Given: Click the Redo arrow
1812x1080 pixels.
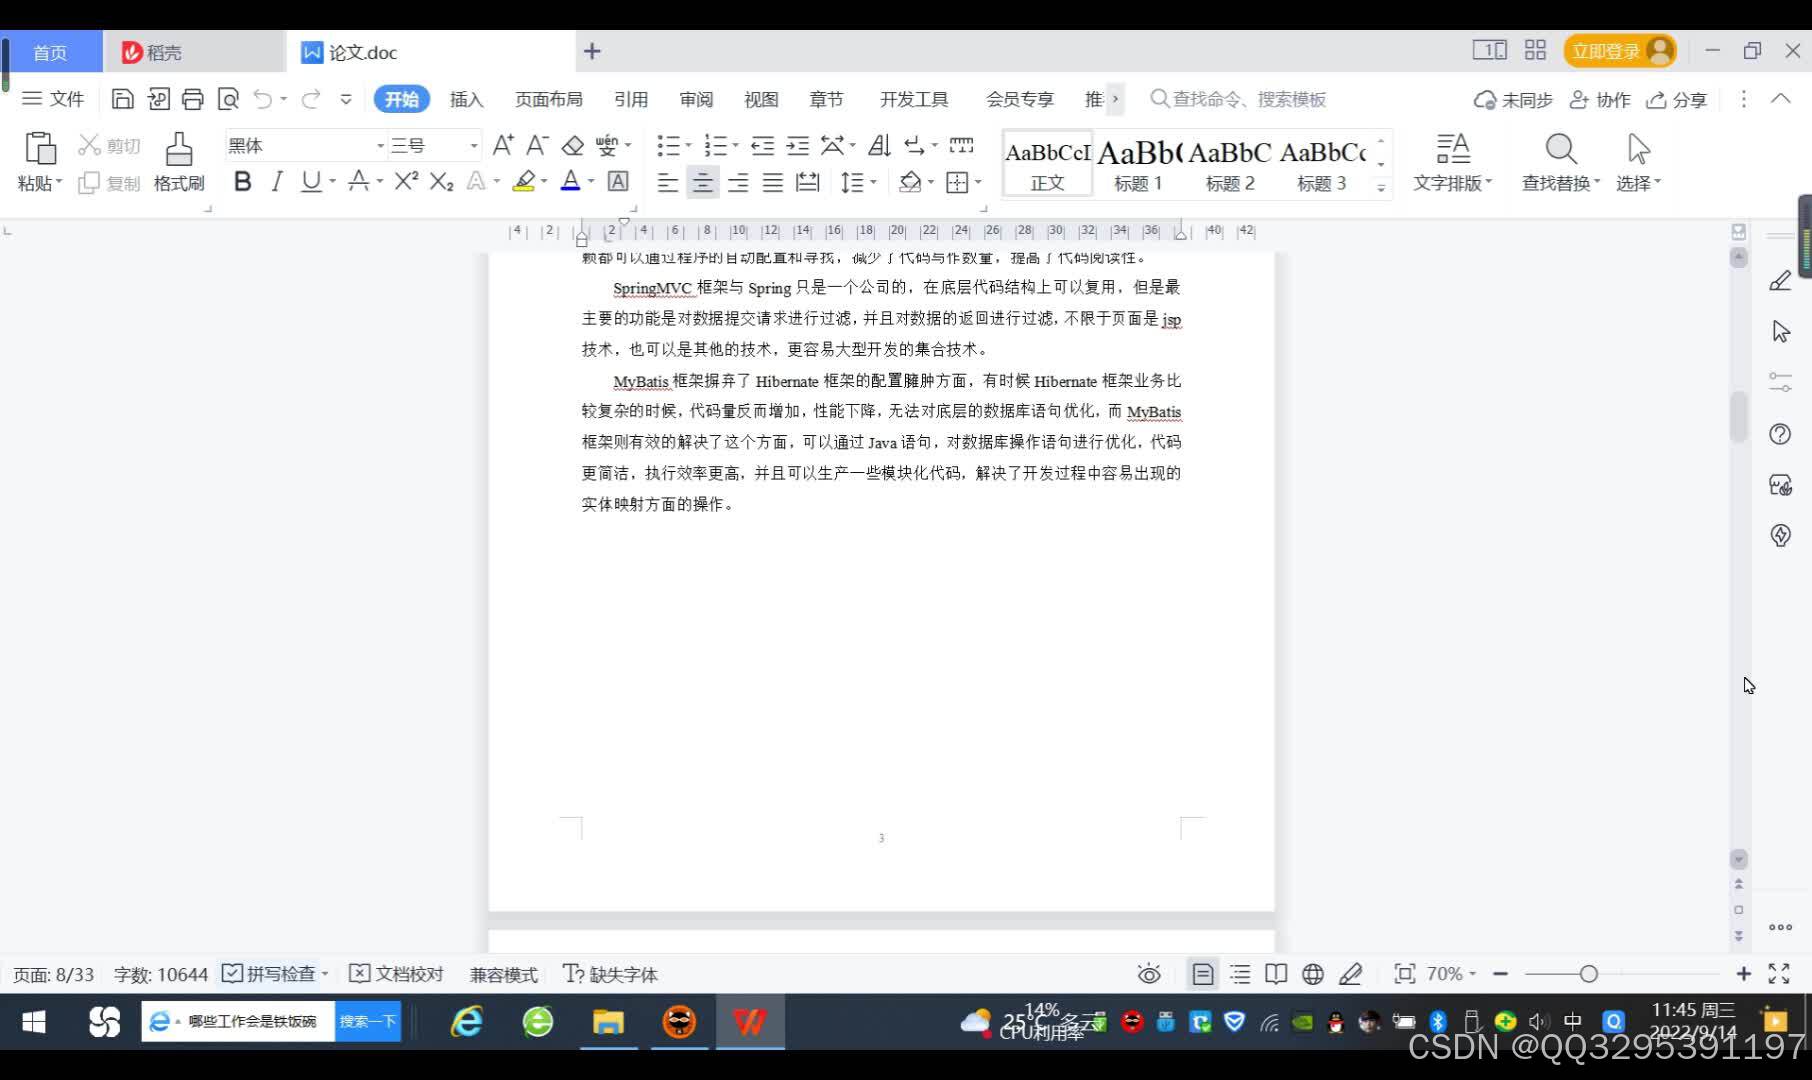Looking at the screenshot, I should (311, 99).
